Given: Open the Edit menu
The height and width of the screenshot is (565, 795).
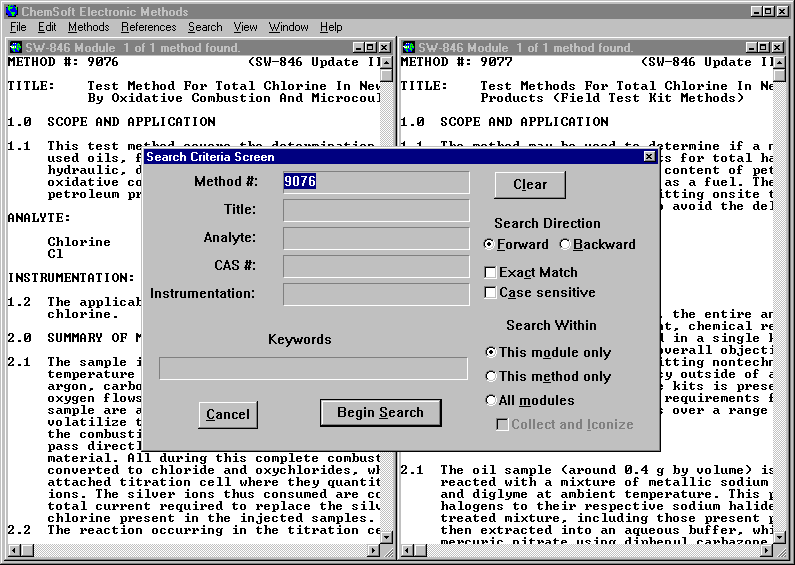Looking at the screenshot, I should 47,27.
